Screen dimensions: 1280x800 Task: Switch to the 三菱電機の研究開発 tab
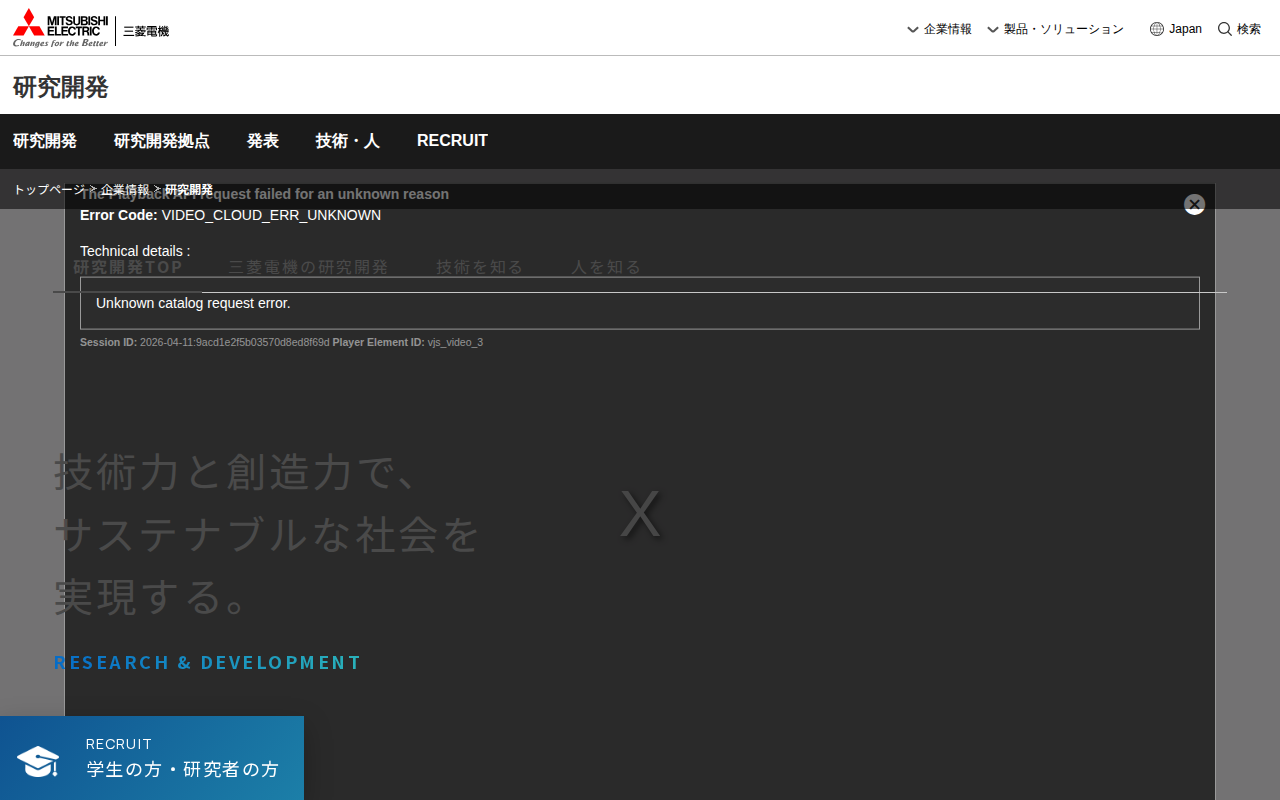308,267
